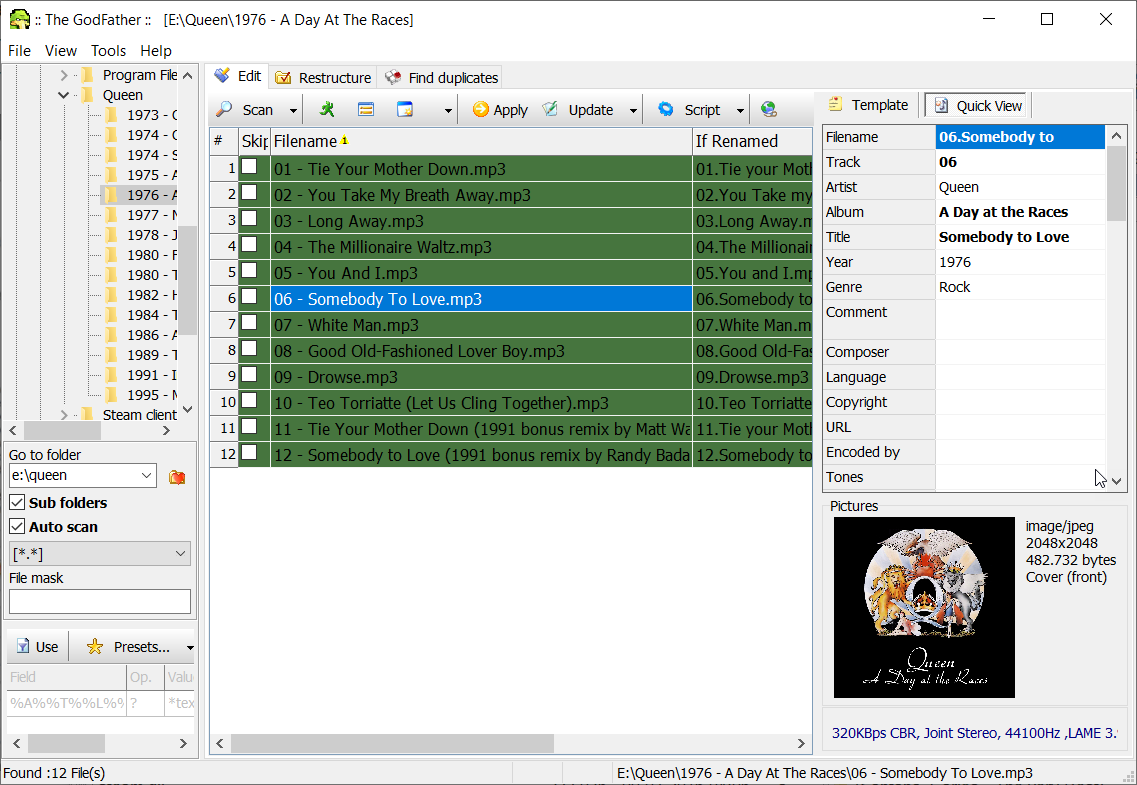Check Skip for The Millionaire Waltz
Viewport: 1137px width, 785px height.
click(249, 245)
